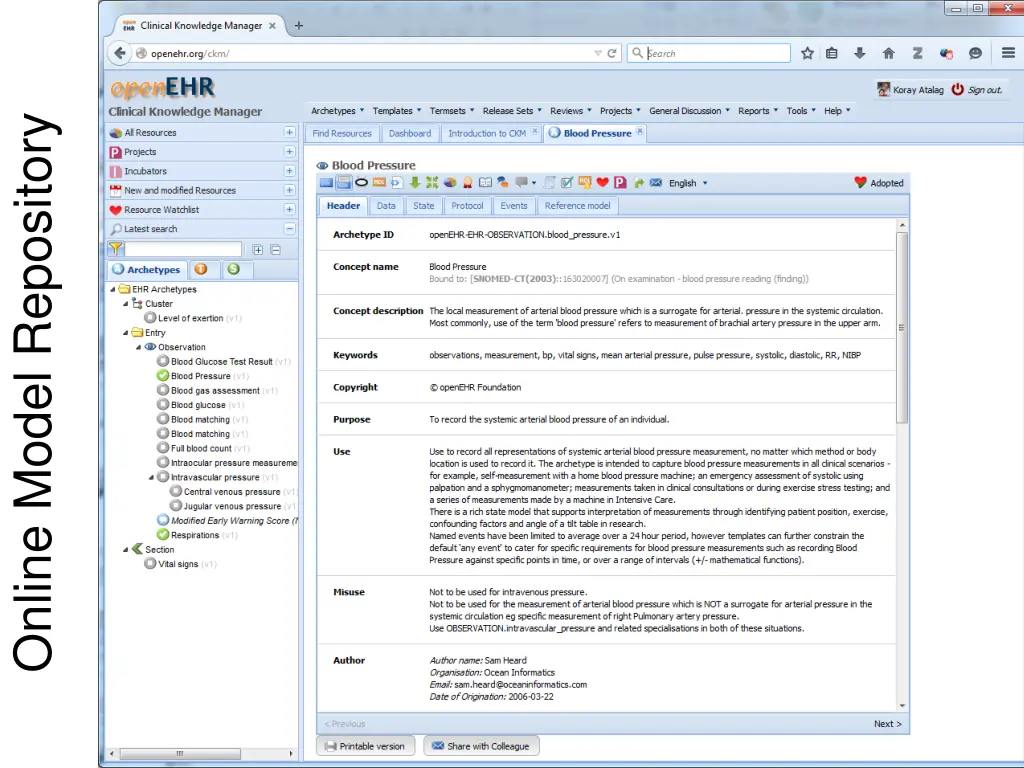The image size is (1024, 768).
Task: Click the blue envelope email icon
Action: (656, 183)
